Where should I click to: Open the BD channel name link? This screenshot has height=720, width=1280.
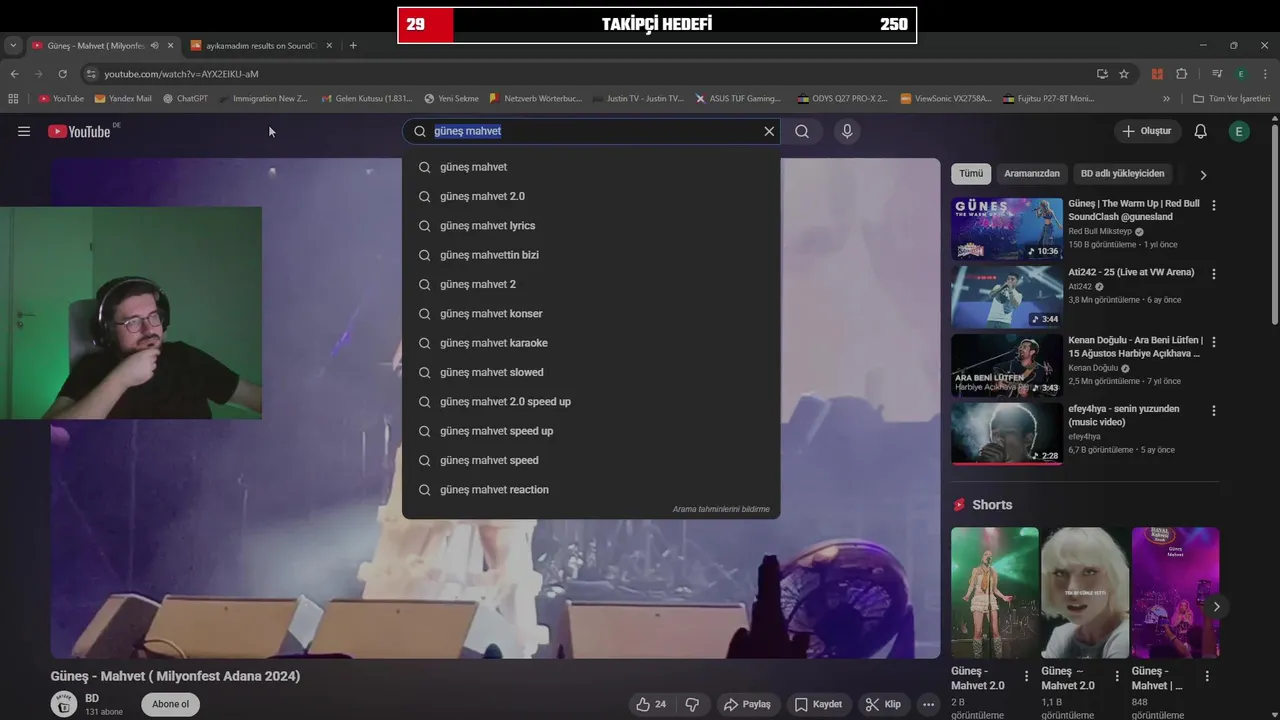[92, 698]
